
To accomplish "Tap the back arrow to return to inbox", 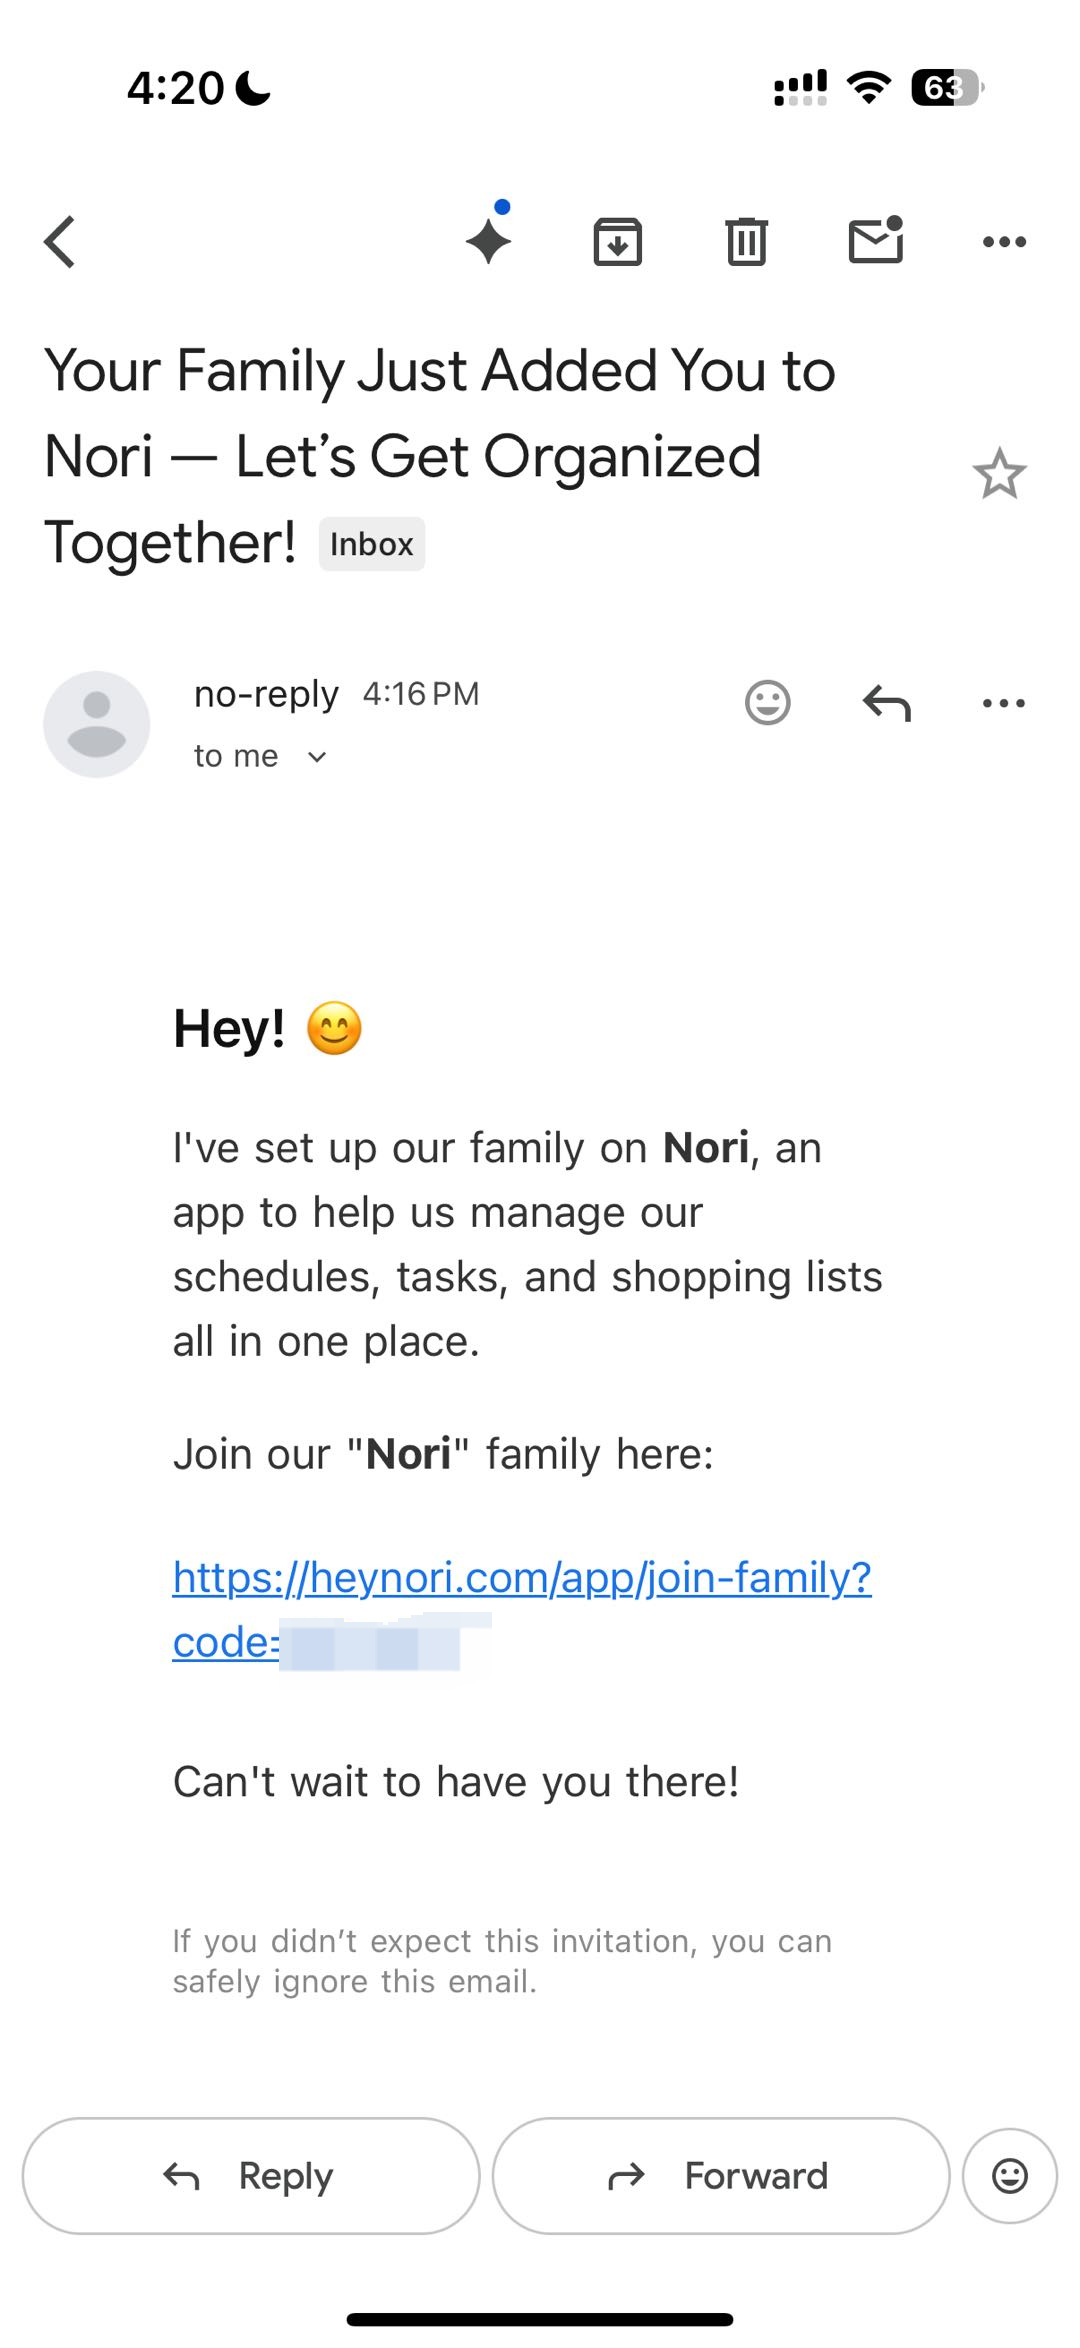I will [x=60, y=242].
